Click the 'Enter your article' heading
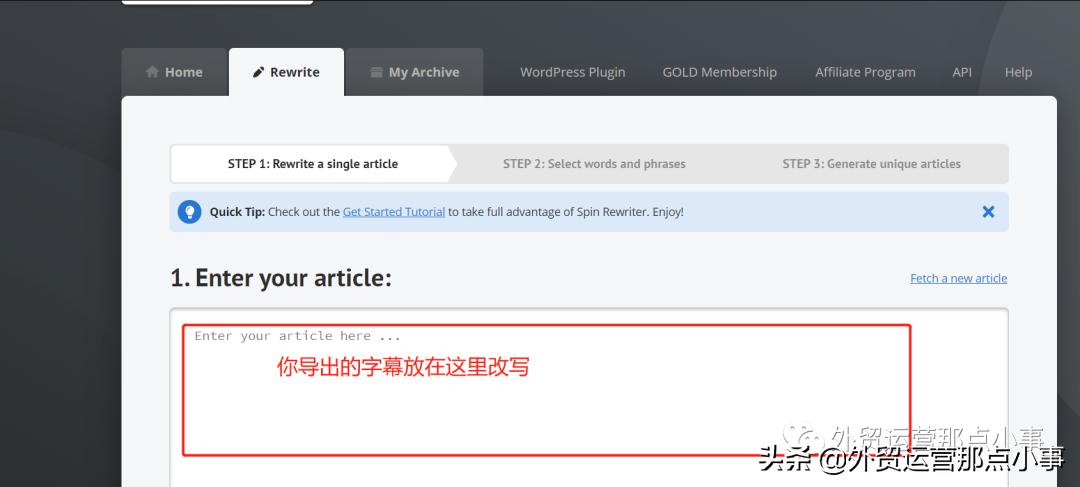 281,278
